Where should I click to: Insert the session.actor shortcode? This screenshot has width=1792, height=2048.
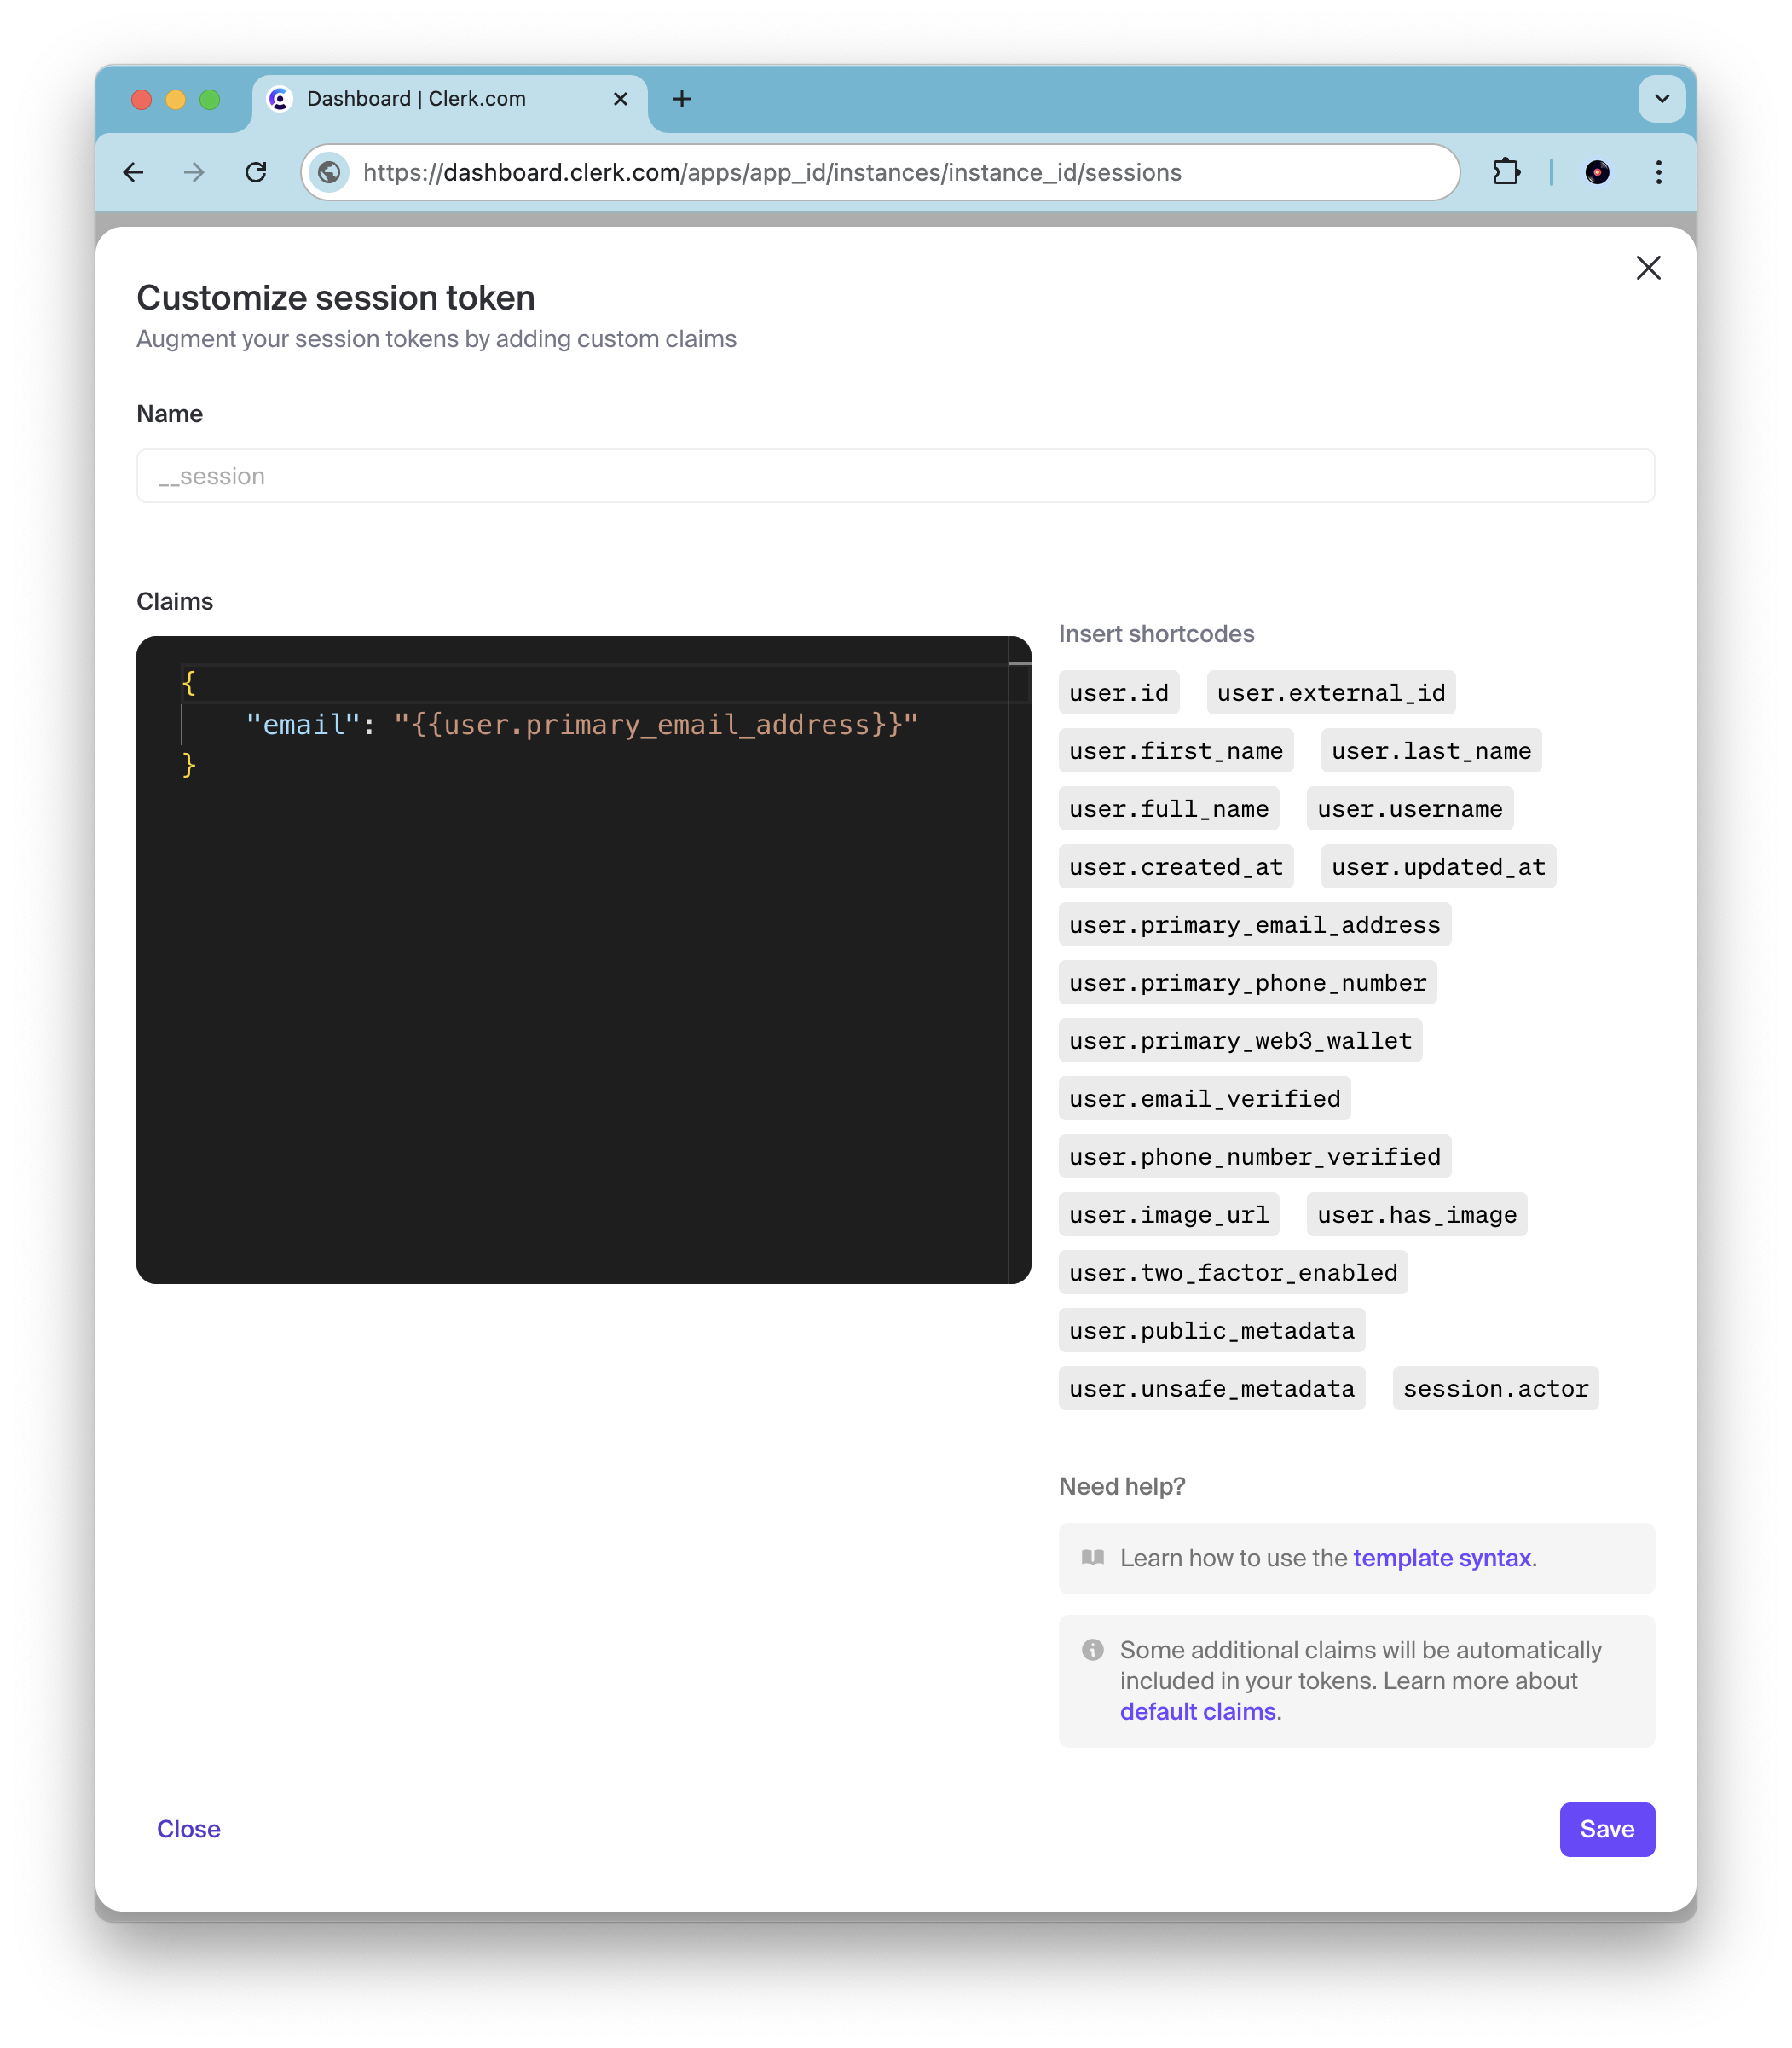click(1495, 1388)
